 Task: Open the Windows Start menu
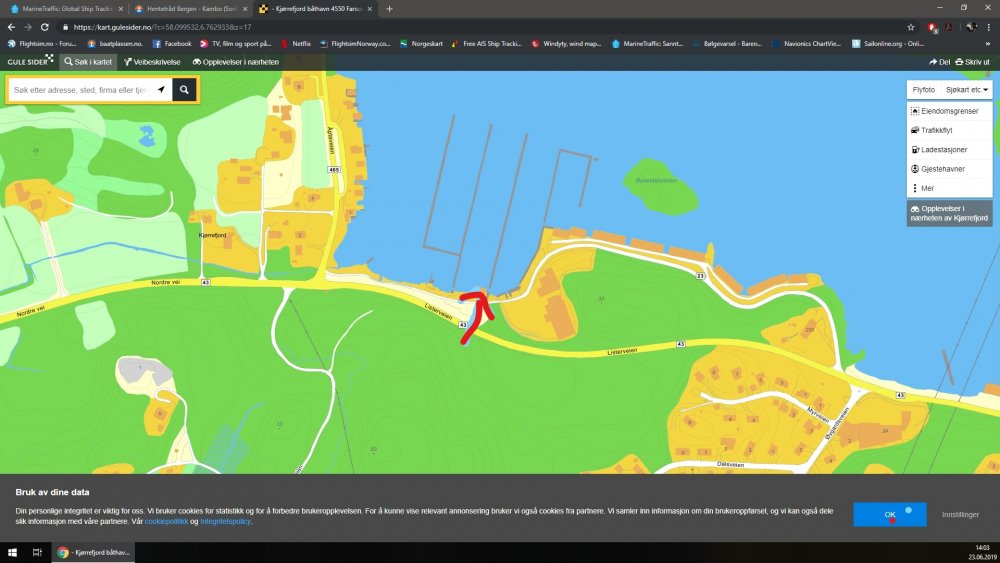pyautogui.click(x=12, y=552)
